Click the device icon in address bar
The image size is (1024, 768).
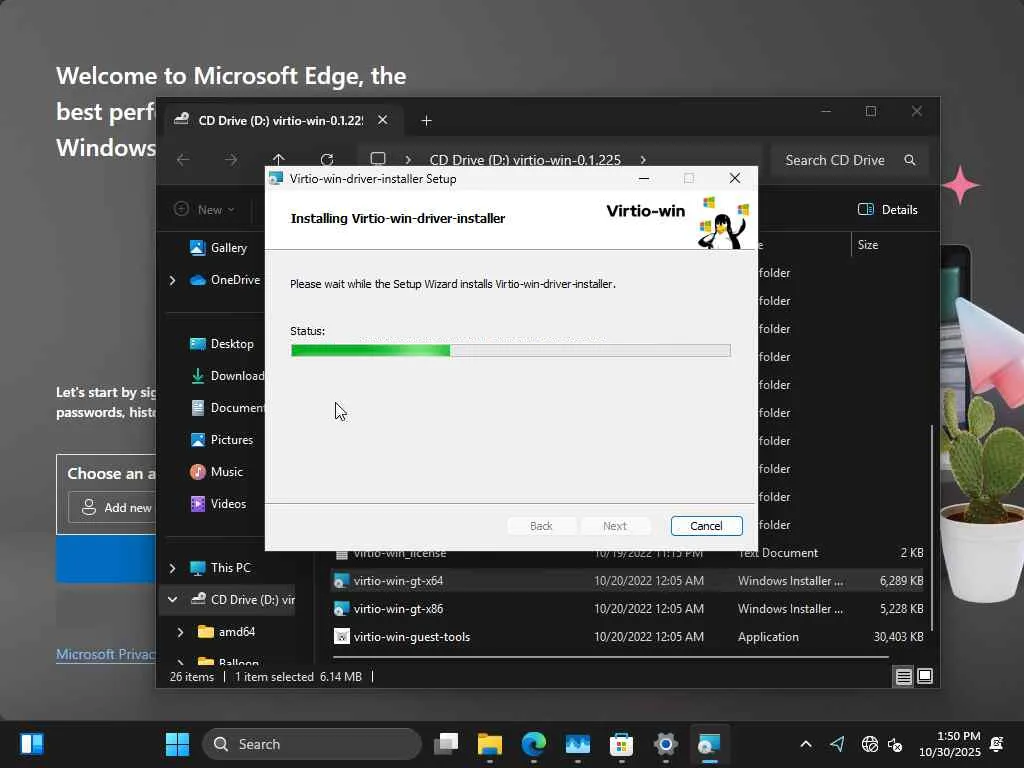377,159
